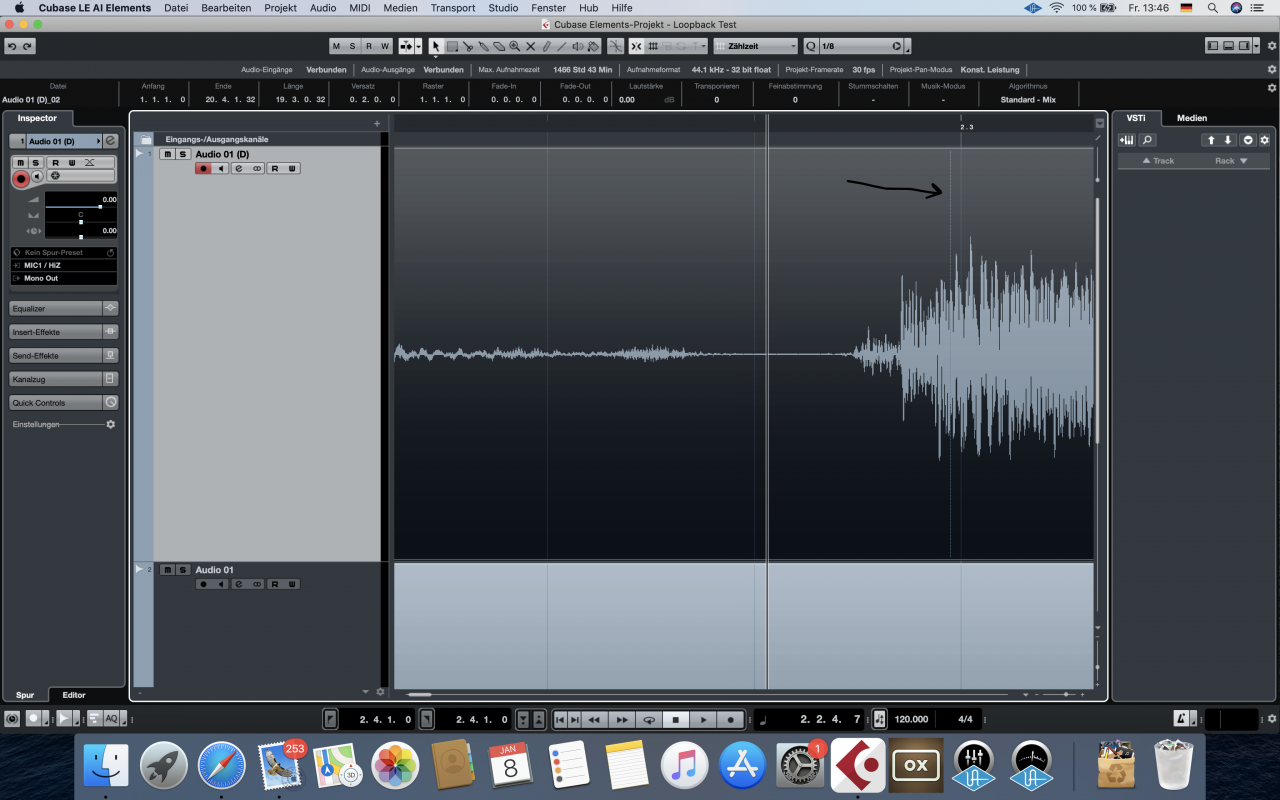Click the redo arrow in toolbar

coord(27,46)
